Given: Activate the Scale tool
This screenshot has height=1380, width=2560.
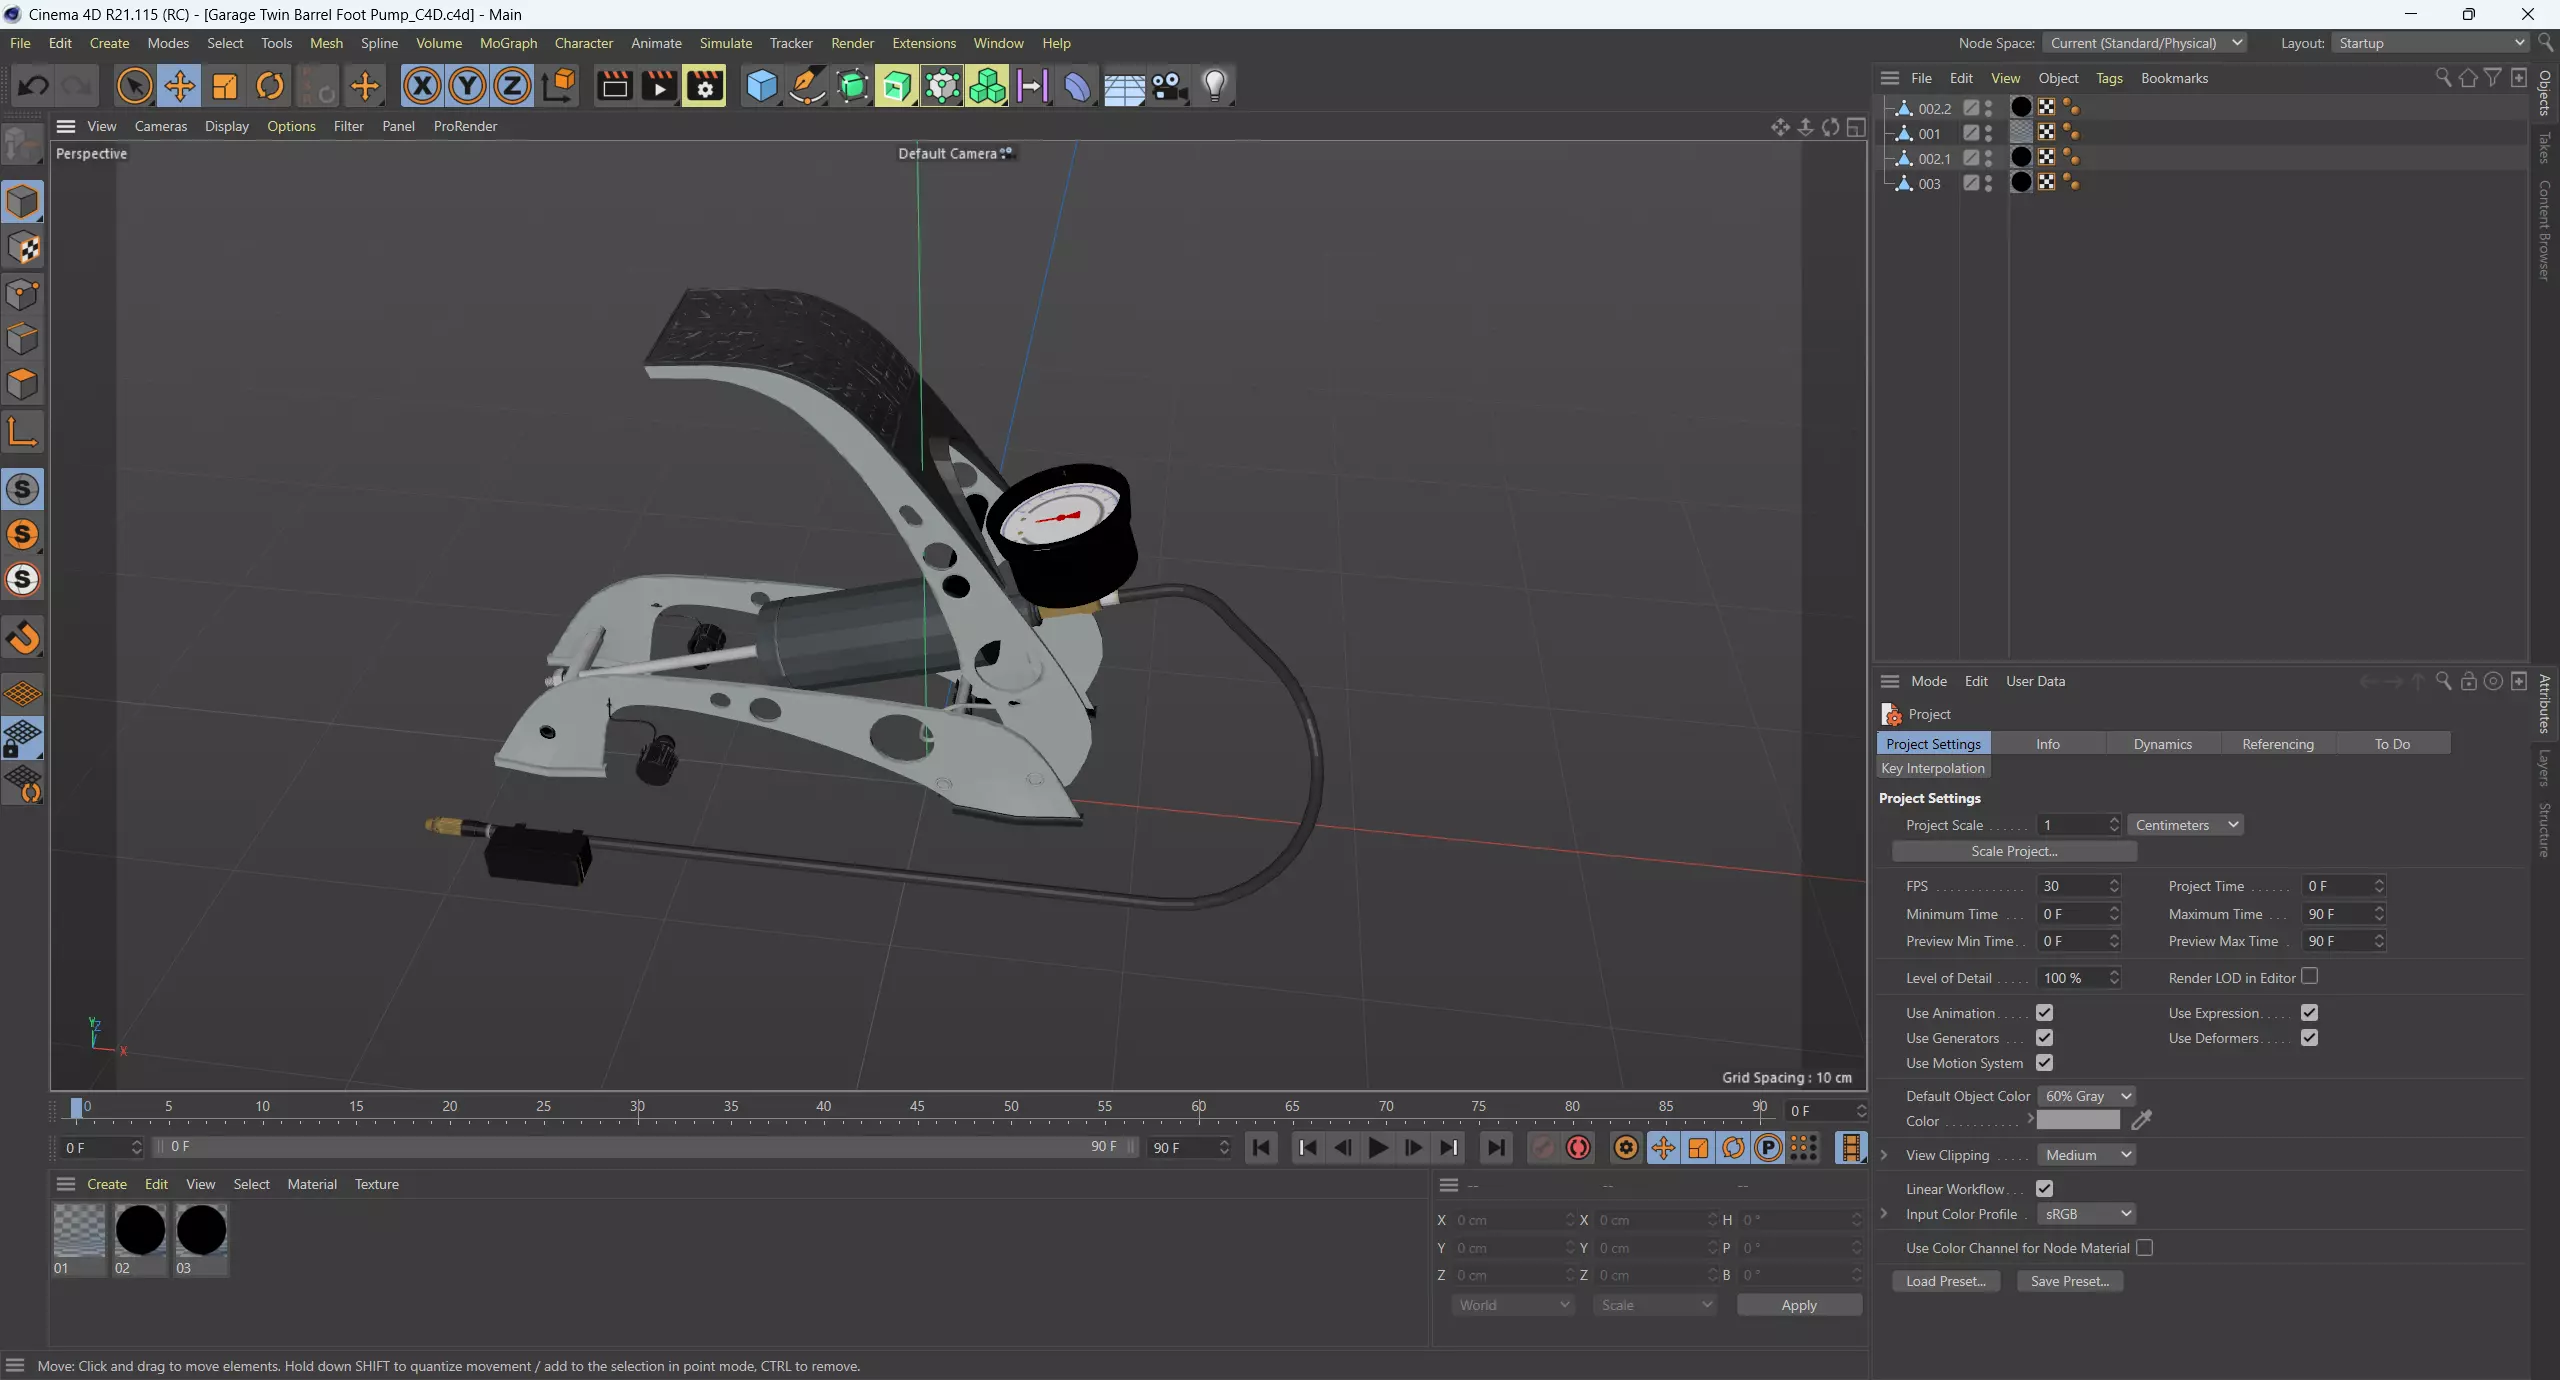Looking at the screenshot, I should [x=225, y=86].
